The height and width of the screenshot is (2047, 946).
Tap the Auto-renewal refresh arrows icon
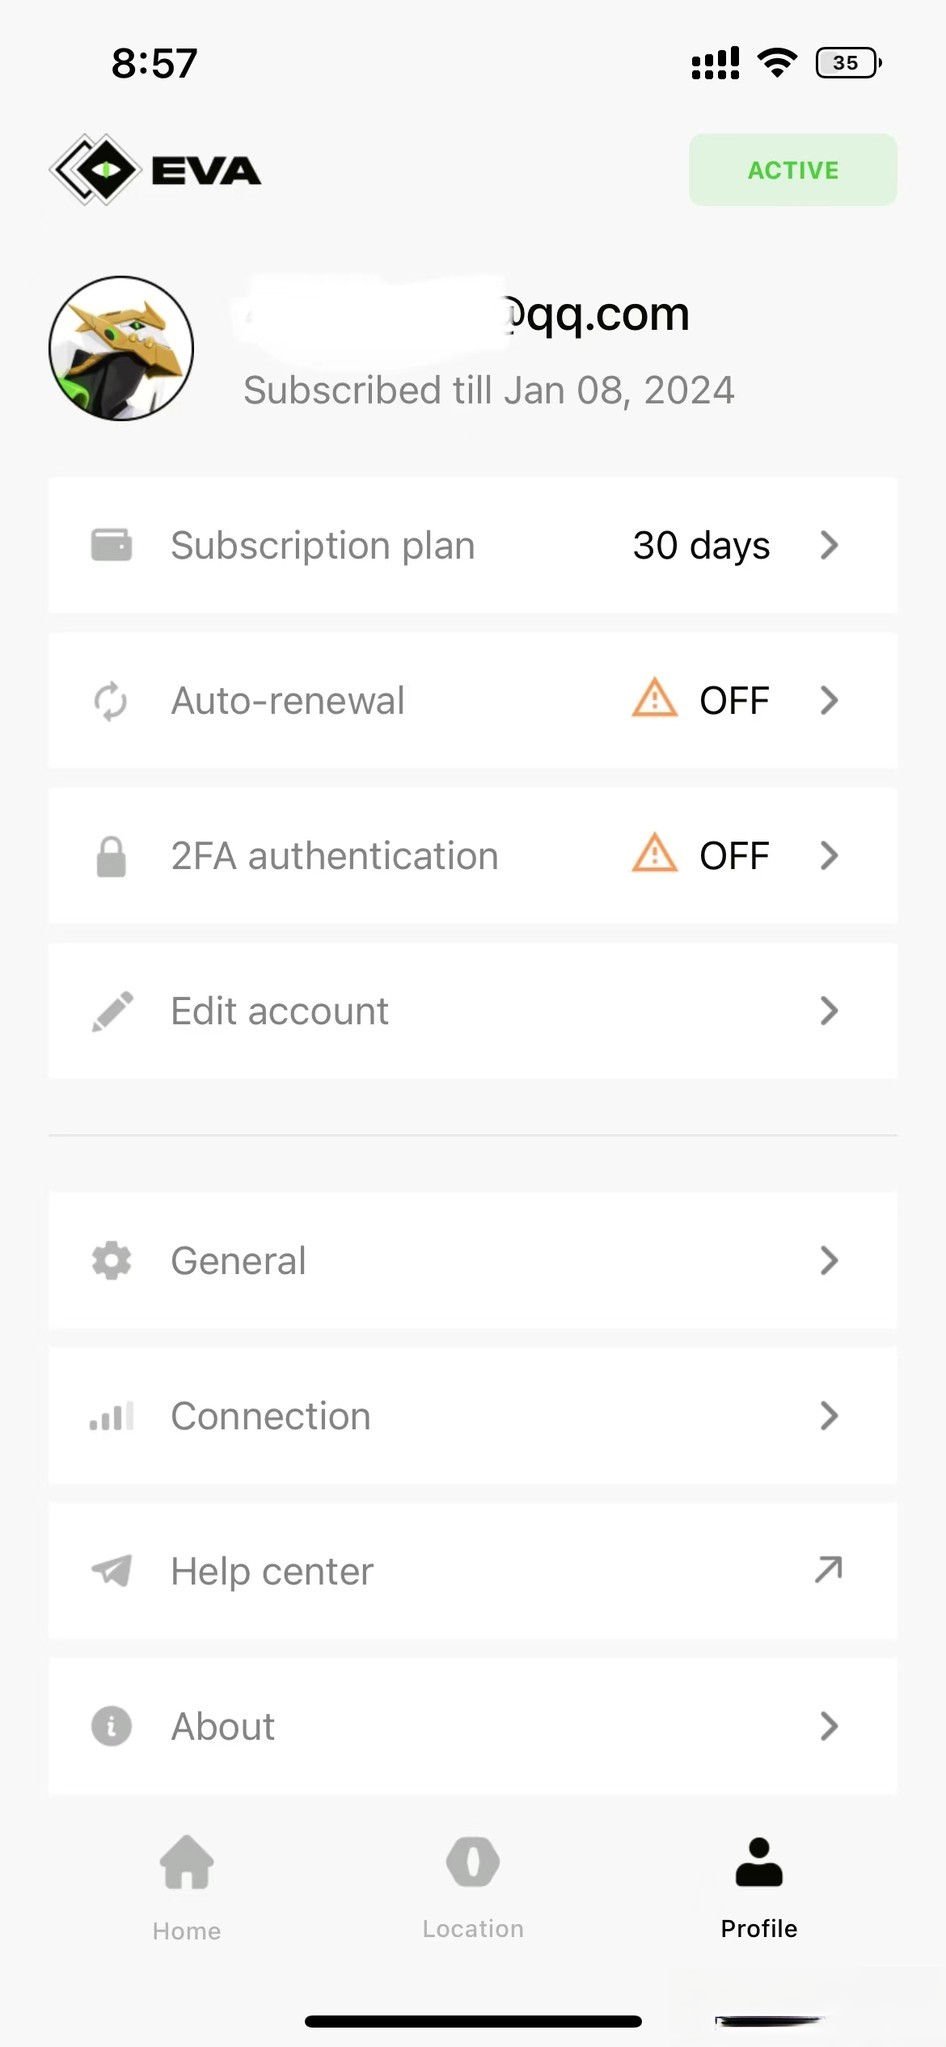coord(111,700)
